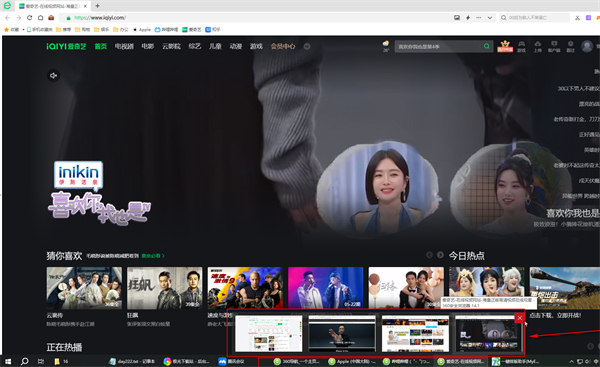Click the weather icon in header
The image size is (600, 367).
point(386,46)
